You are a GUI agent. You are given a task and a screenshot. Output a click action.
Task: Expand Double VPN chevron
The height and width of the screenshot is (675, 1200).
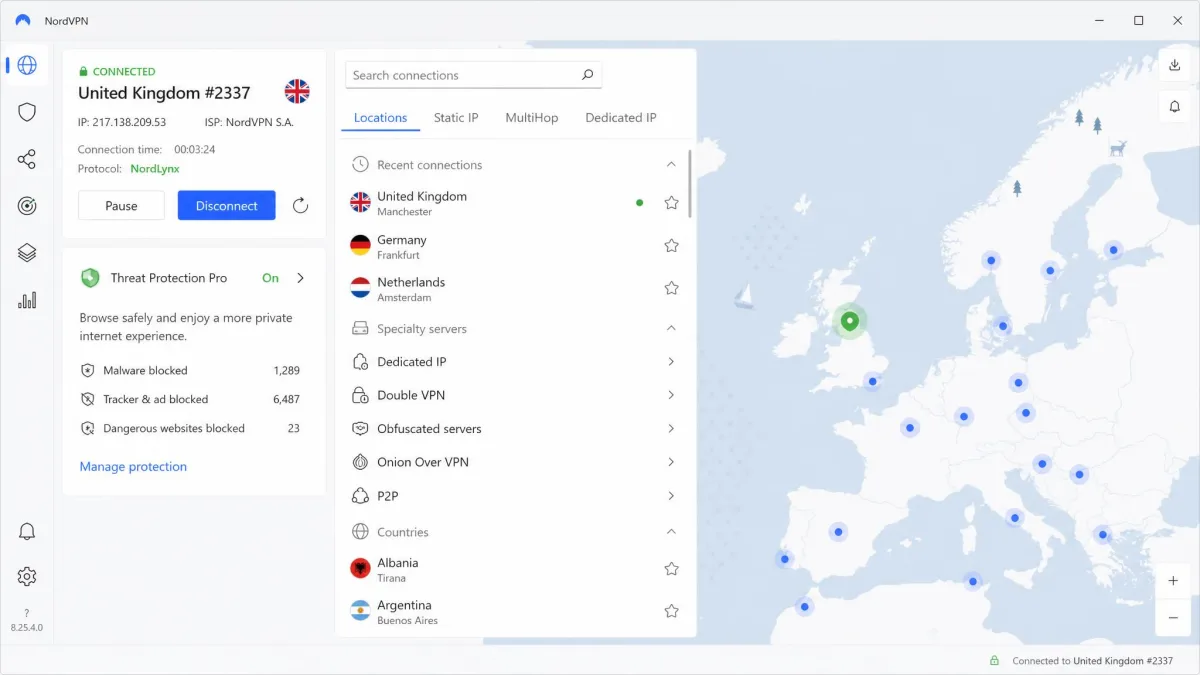coord(671,395)
